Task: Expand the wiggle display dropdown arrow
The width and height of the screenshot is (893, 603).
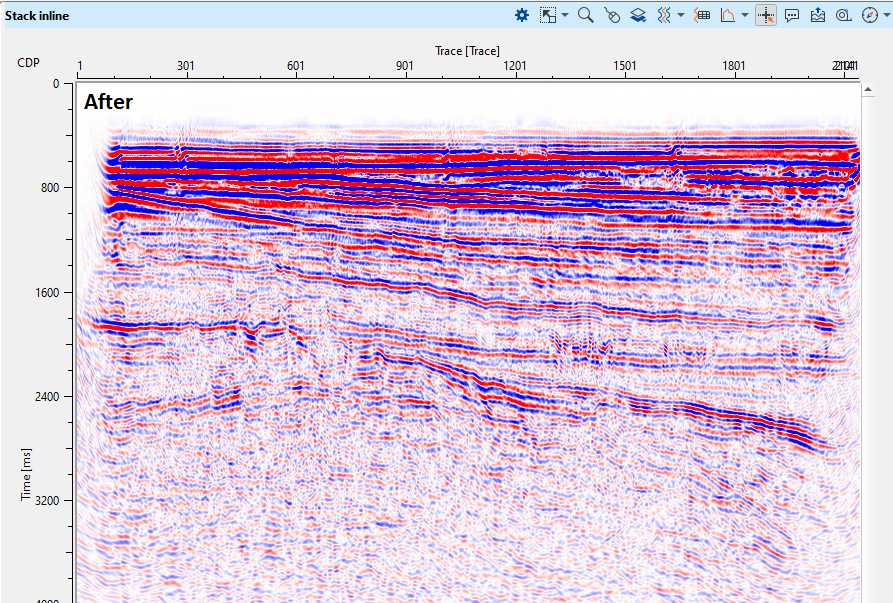Action: pos(681,15)
